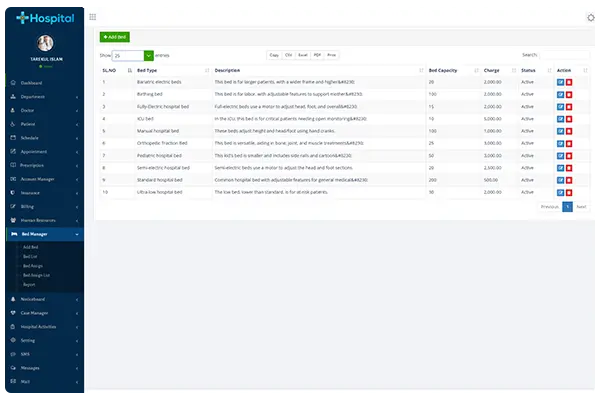Click the Search input field
This screenshot has width=600, height=400.
pyautogui.click(x=564, y=55)
